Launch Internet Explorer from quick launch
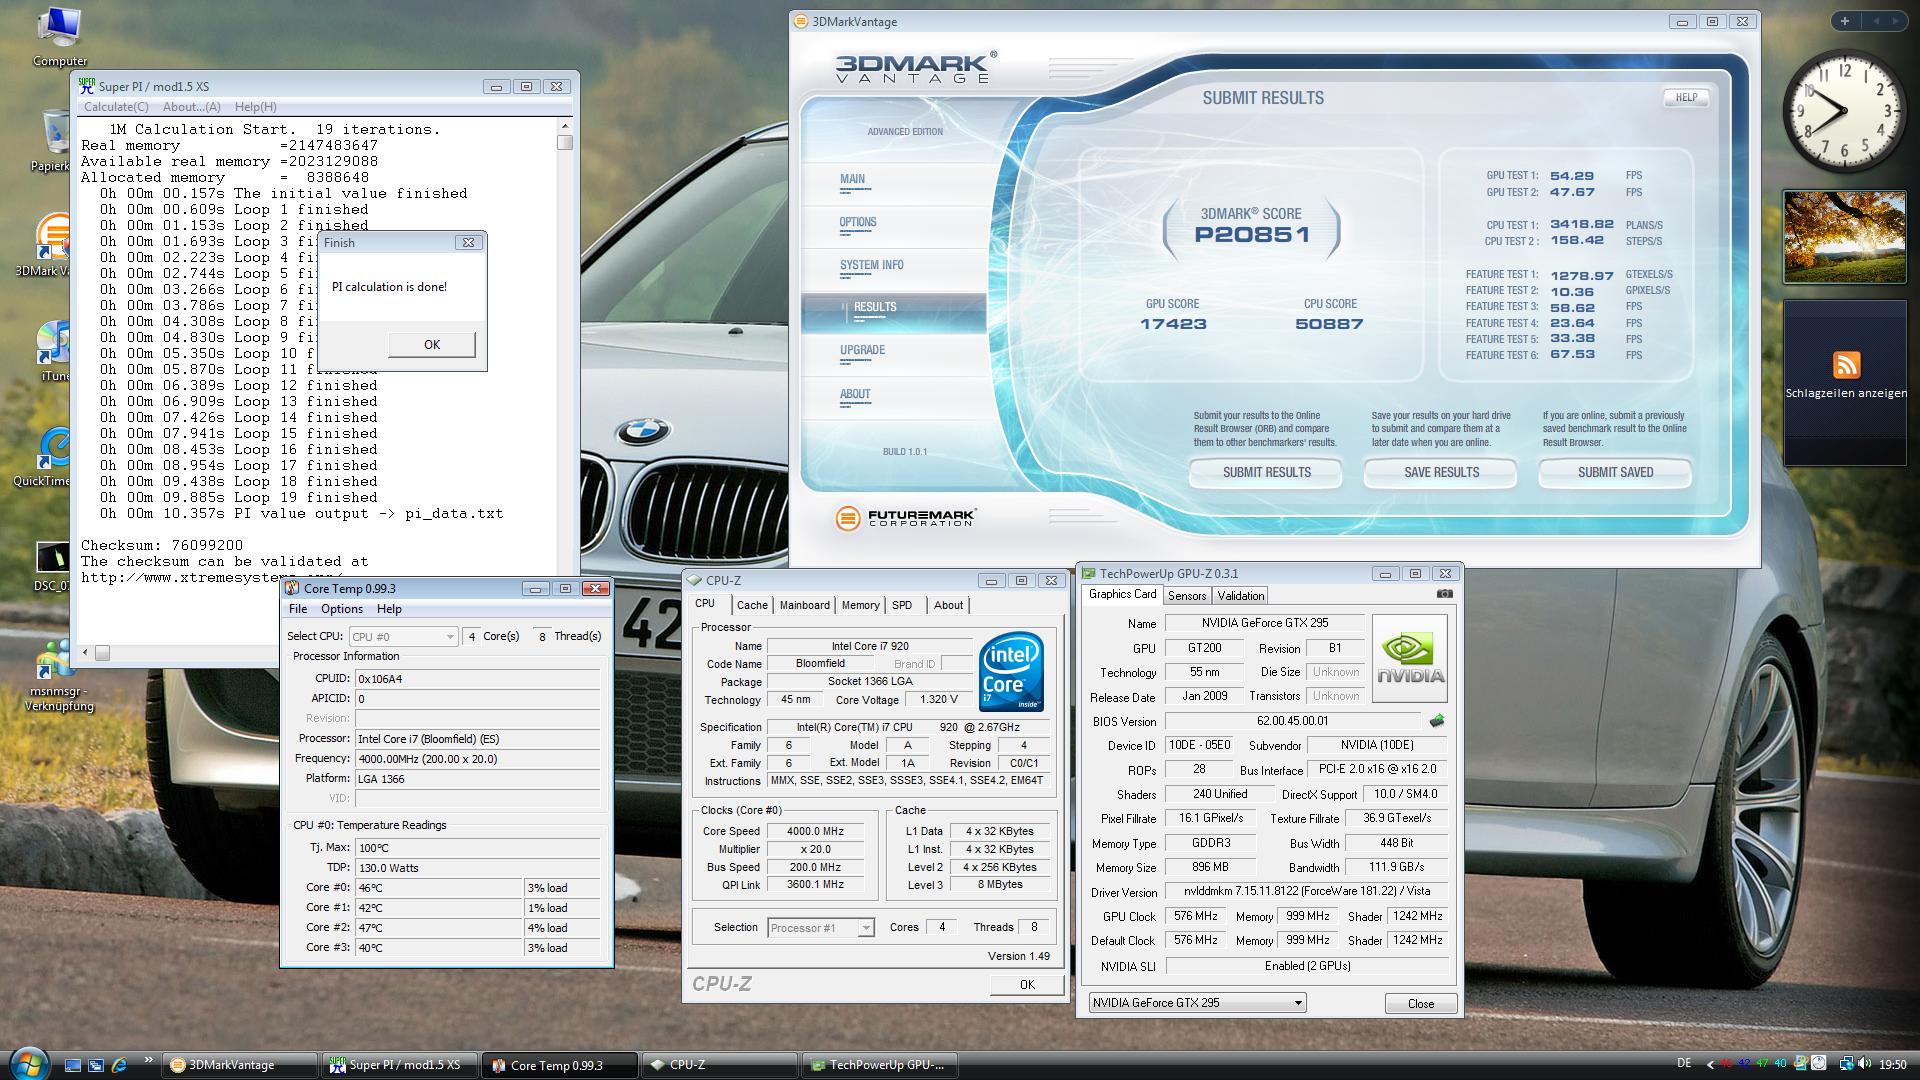This screenshot has height=1080, width=1920. pyautogui.click(x=119, y=1065)
